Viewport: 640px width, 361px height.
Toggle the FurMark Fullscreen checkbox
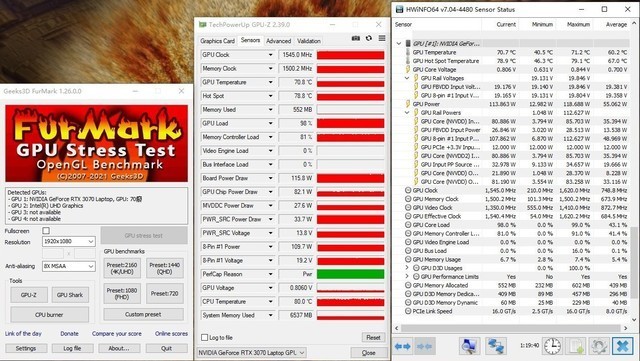(x=46, y=231)
